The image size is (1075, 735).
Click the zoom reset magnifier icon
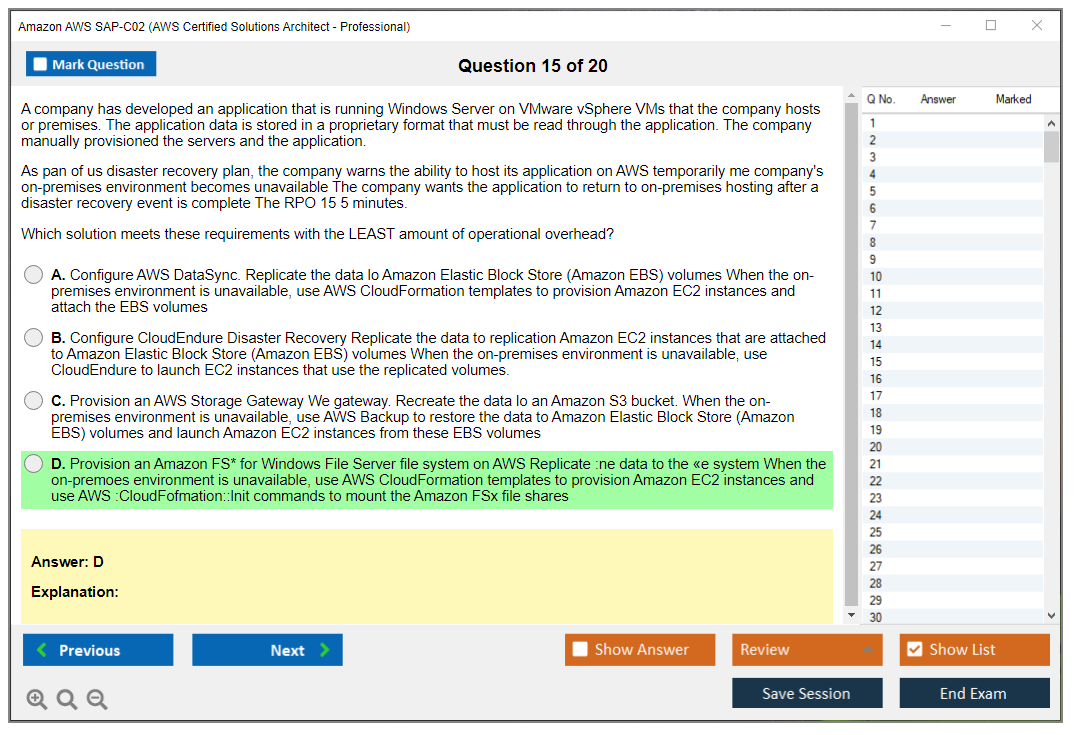(67, 699)
